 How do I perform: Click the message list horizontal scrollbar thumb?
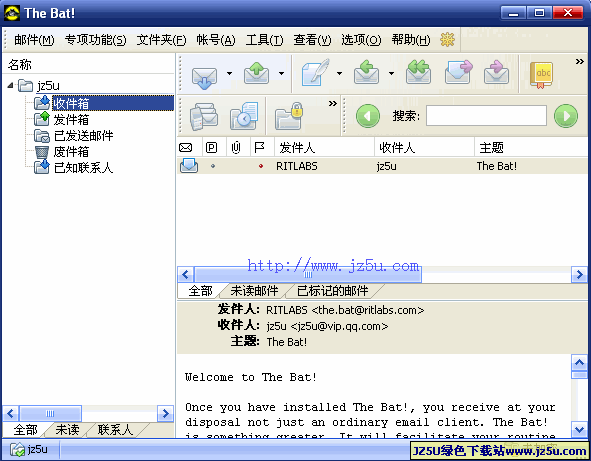coord(308,274)
